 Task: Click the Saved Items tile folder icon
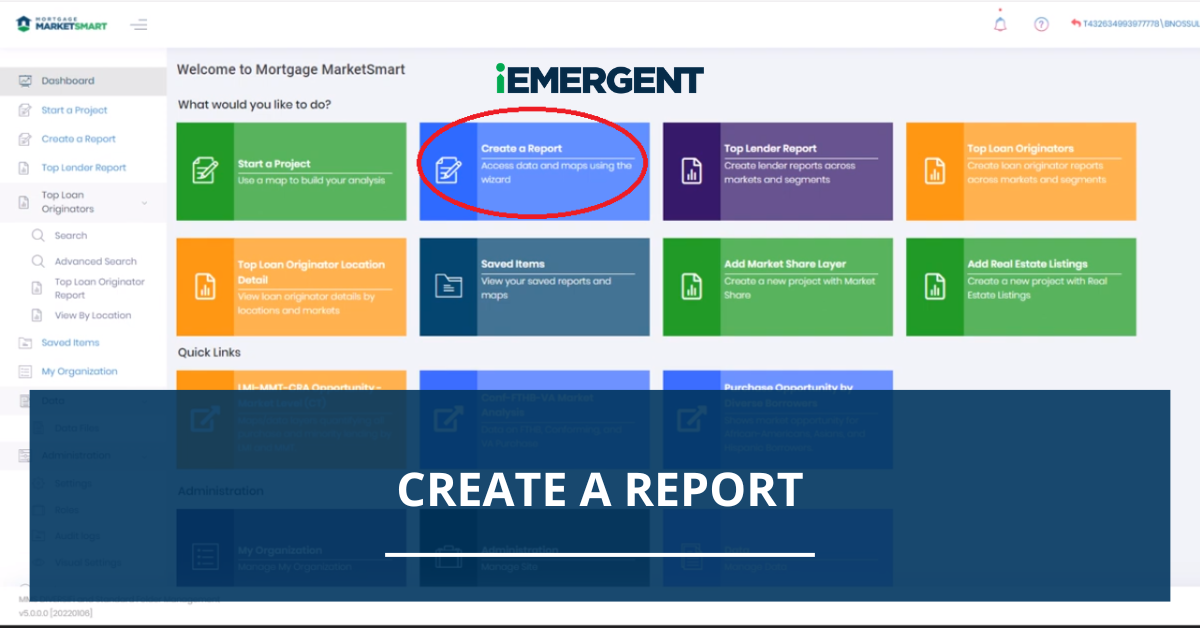click(x=448, y=286)
